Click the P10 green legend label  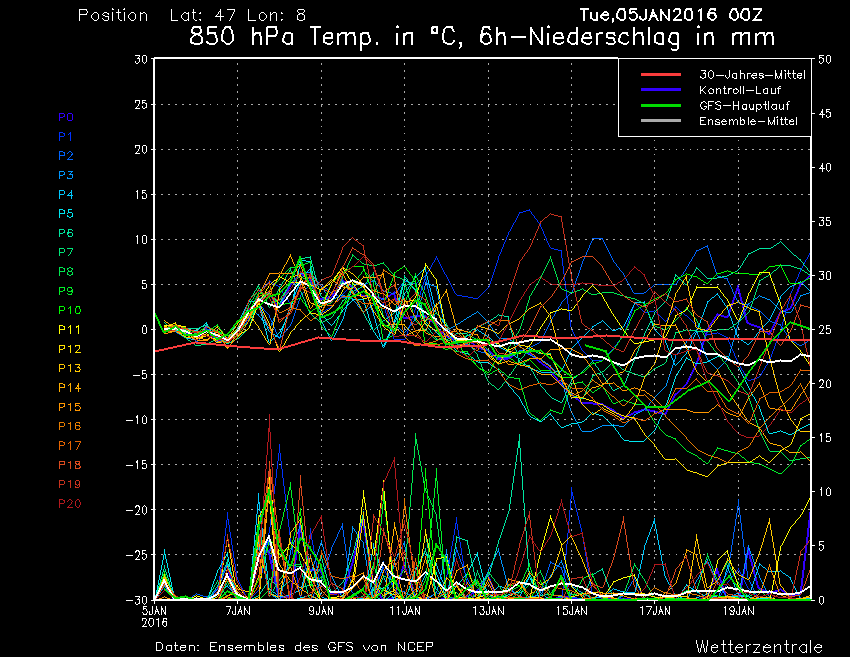point(69,310)
